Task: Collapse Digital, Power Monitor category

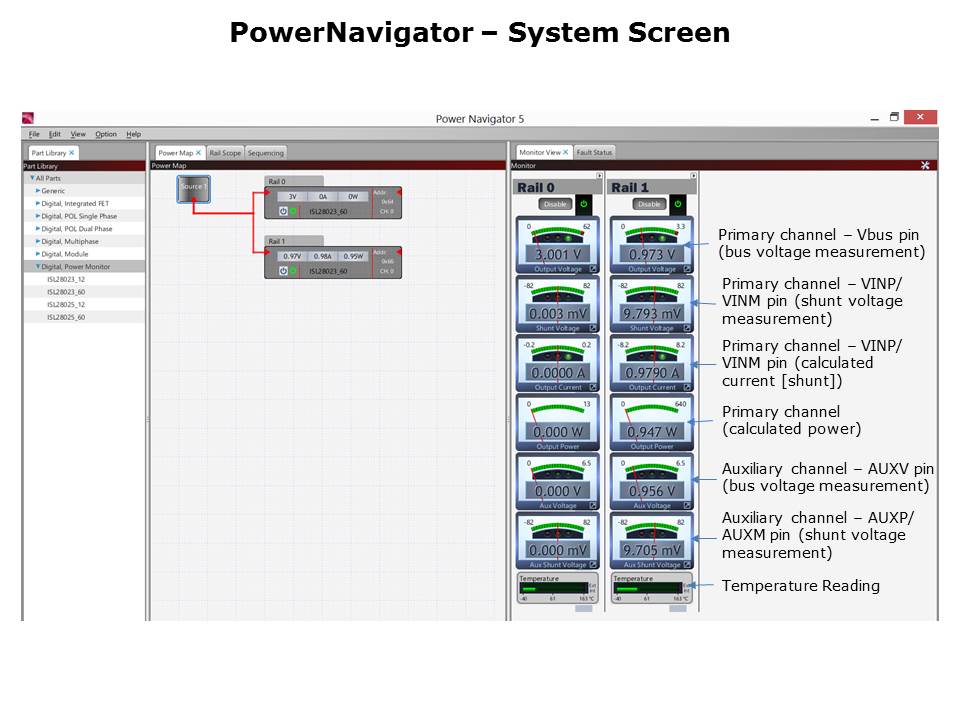Action: coord(38,266)
